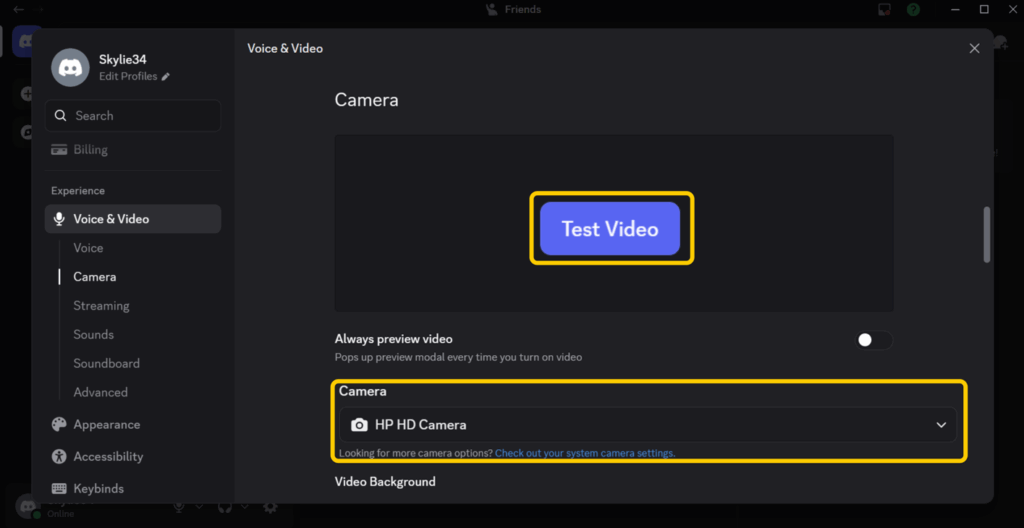
Task: Close the settings dialog with X
Action: (974, 48)
